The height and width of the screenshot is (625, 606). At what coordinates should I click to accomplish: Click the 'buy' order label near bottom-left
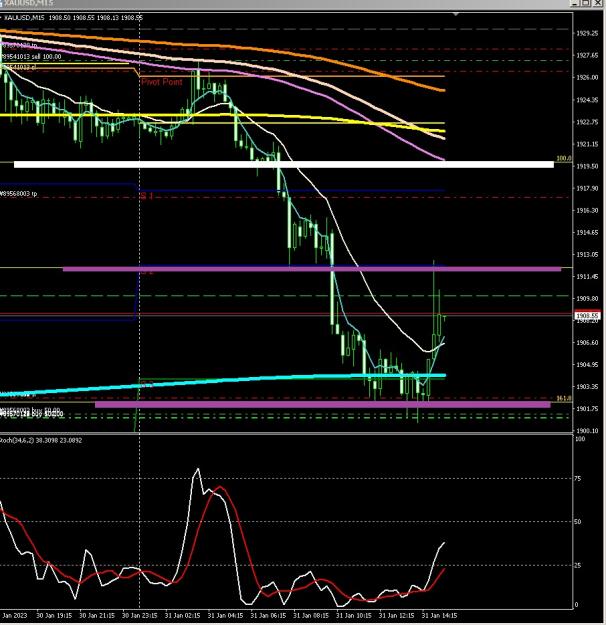32,413
